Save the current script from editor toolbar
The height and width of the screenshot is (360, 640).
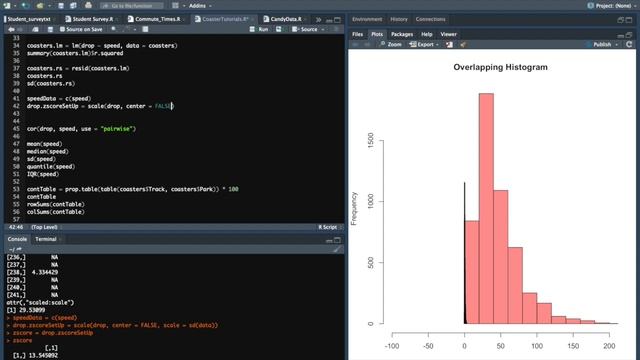pos(50,29)
